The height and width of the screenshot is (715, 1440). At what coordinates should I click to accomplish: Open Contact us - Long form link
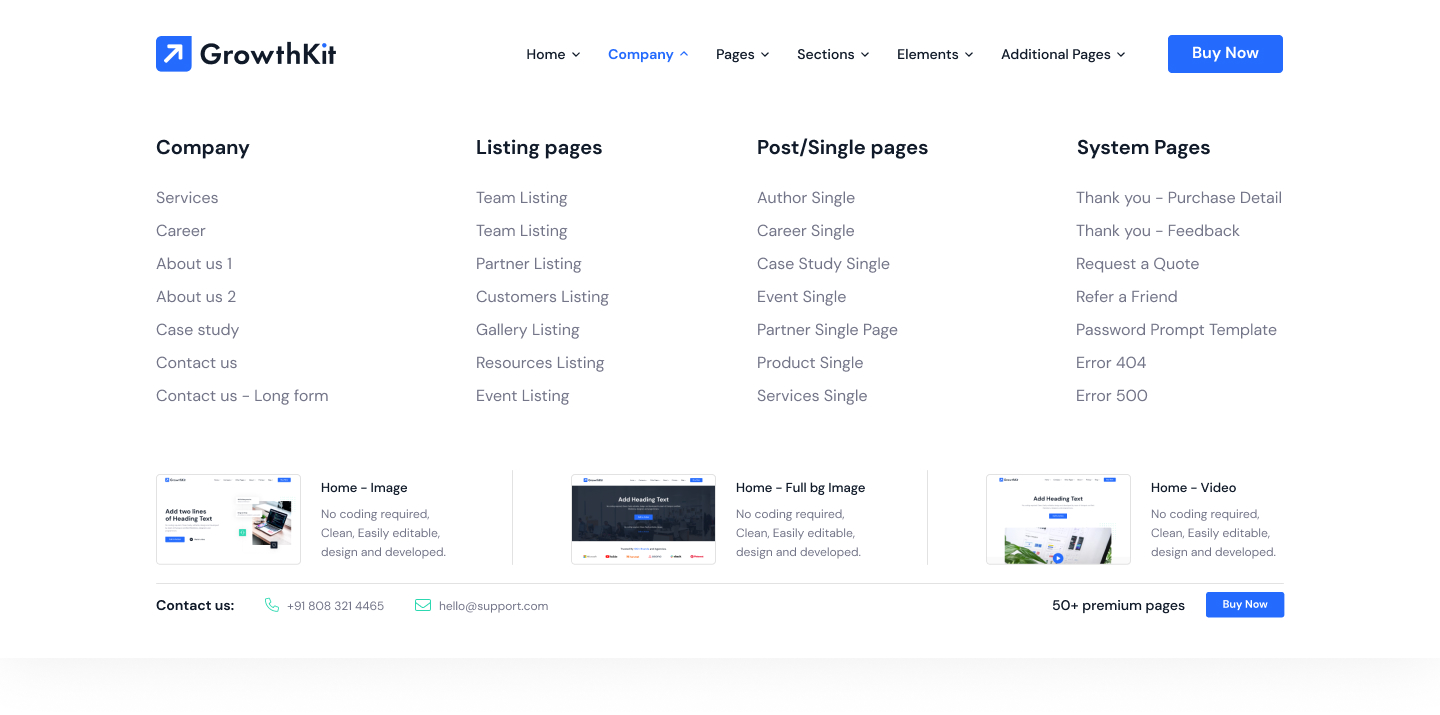[242, 396]
